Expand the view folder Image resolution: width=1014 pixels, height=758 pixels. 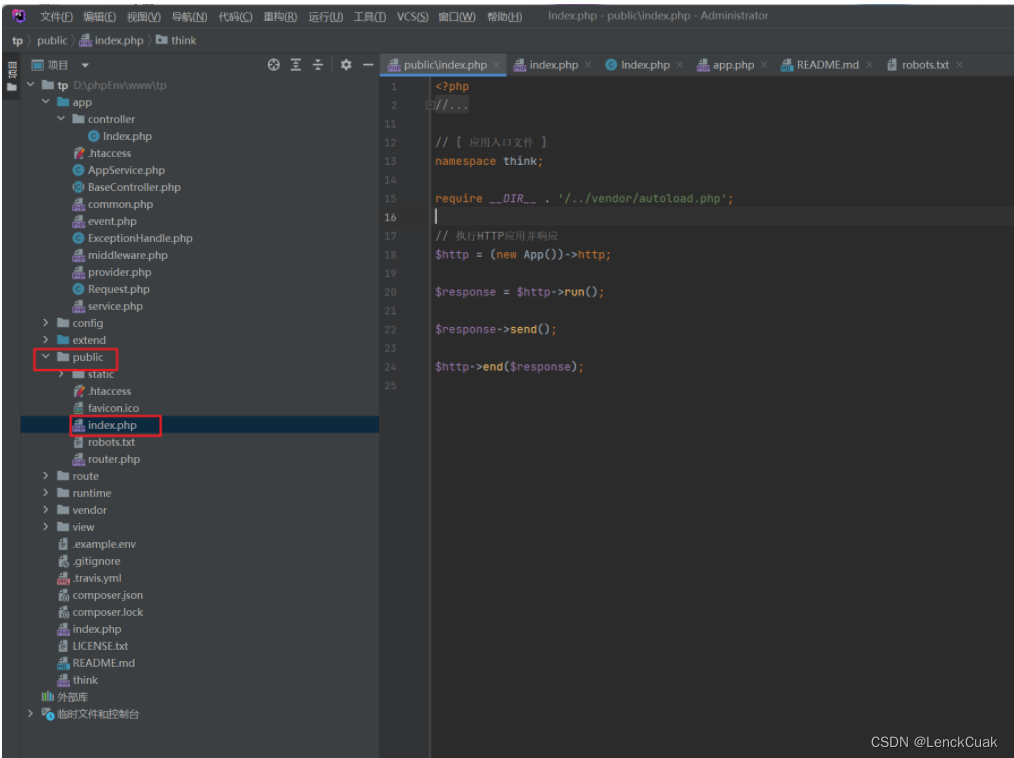pyautogui.click(x=46, y=526)
